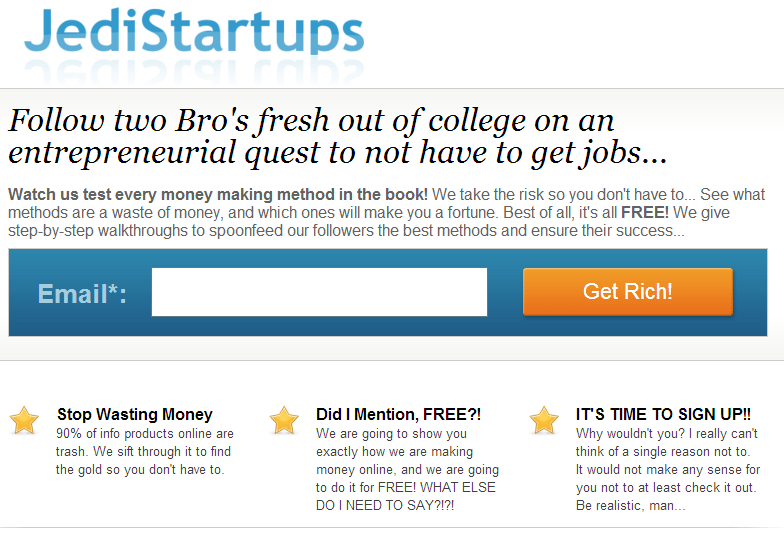Click the bold Watch us test every money making method text
Screen dimensions: 784x547
pos(218,194)
